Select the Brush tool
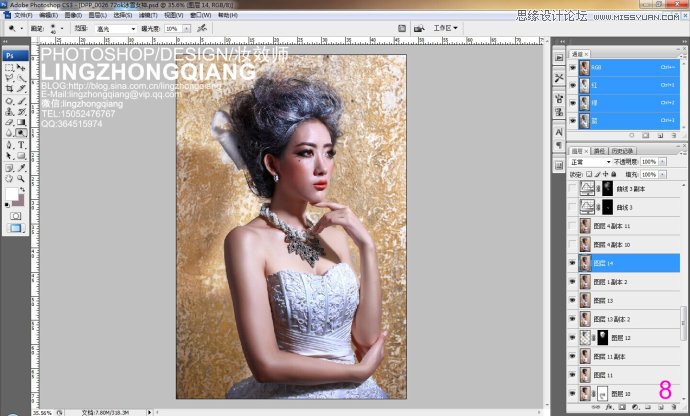 click(x=21, y=101)
